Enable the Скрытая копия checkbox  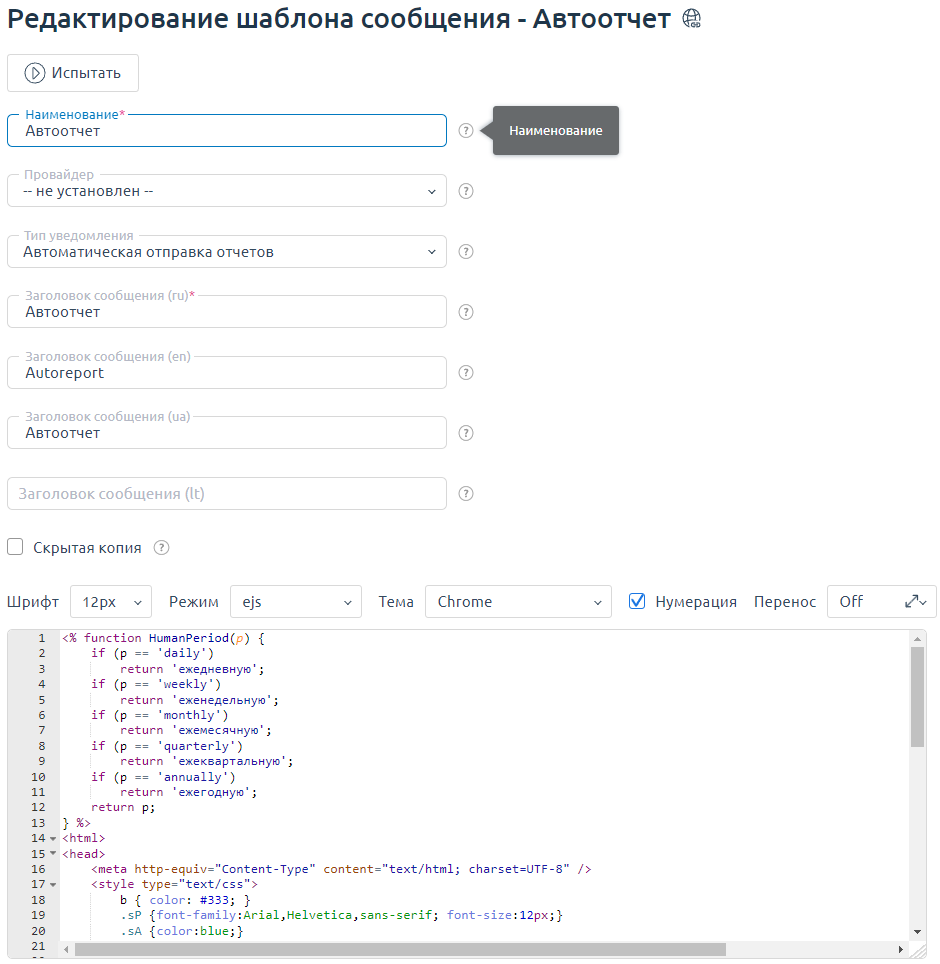pyautogui.click(x=16, y=547)
